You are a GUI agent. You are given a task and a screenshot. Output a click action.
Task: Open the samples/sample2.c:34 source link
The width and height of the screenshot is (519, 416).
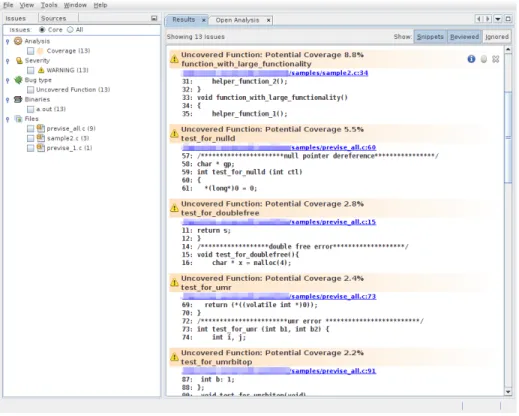329,73
